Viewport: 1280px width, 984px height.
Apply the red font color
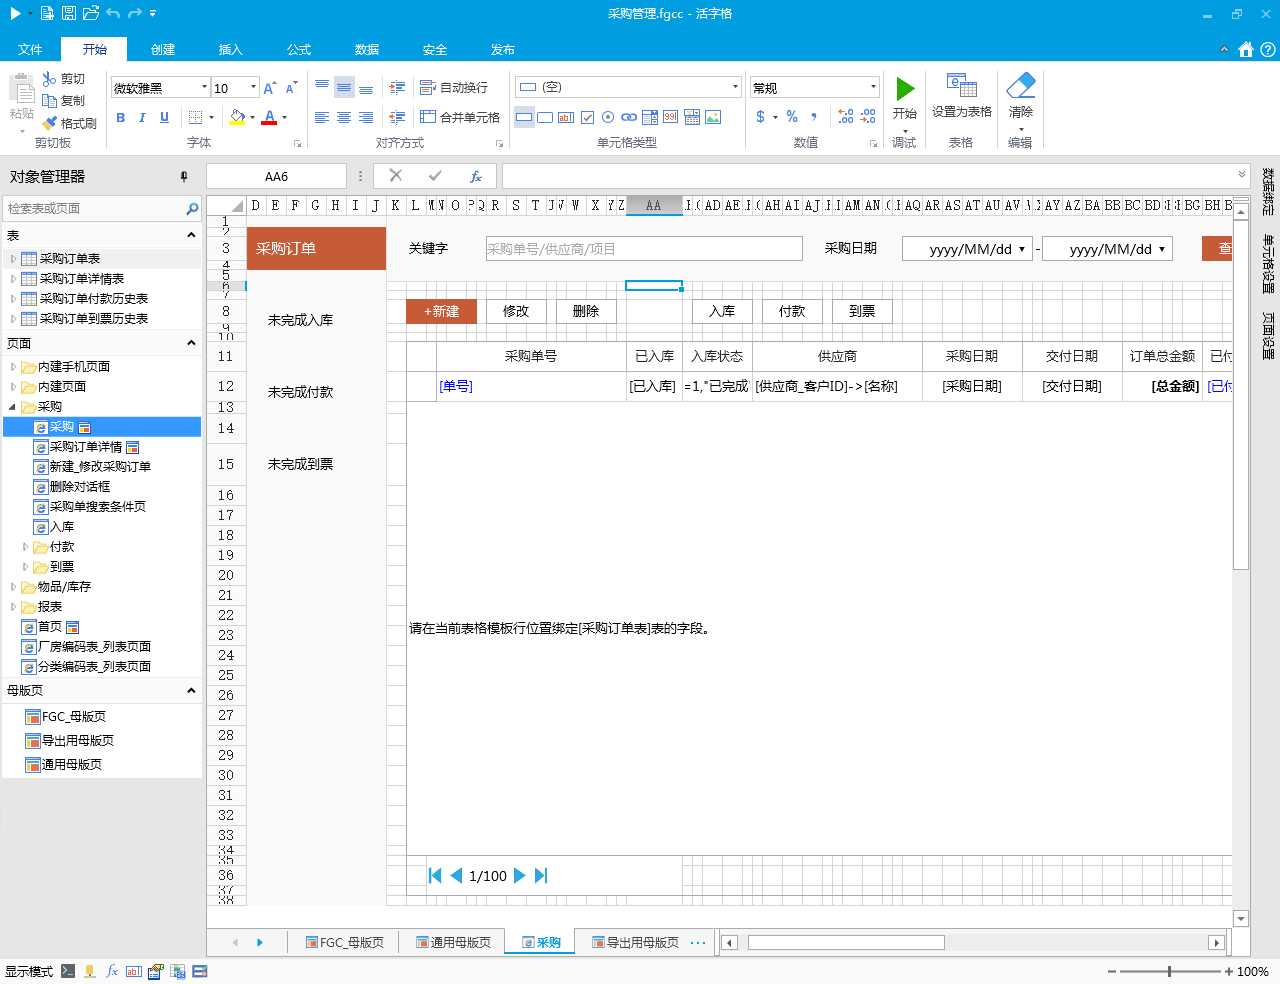(269, 118)
